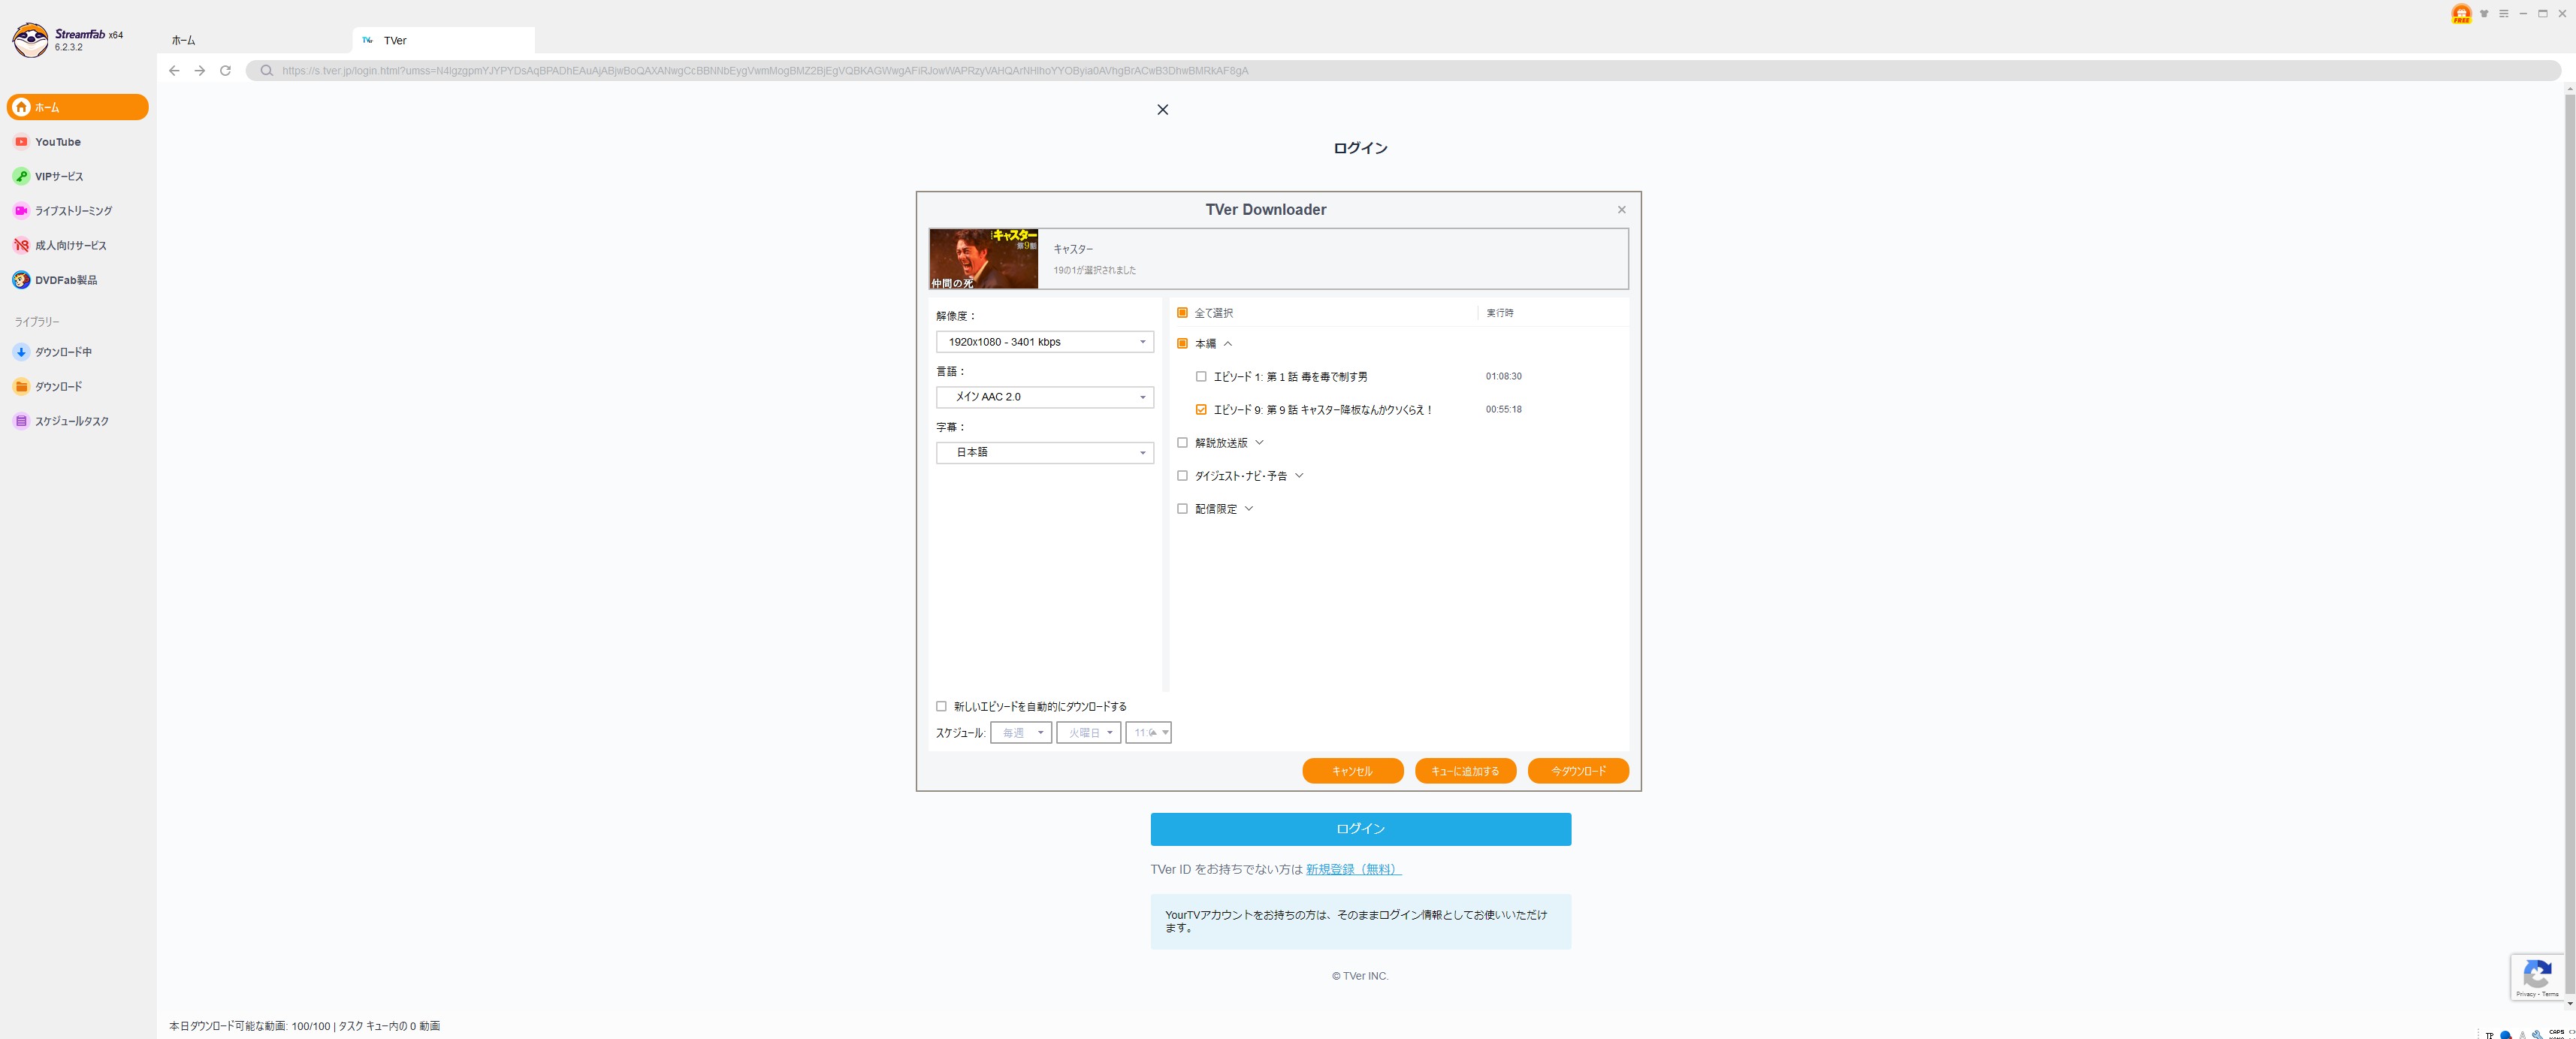Open the skin T-shirt icon
Viewport: 2576px width, 1039px height.
(2484, 14)
